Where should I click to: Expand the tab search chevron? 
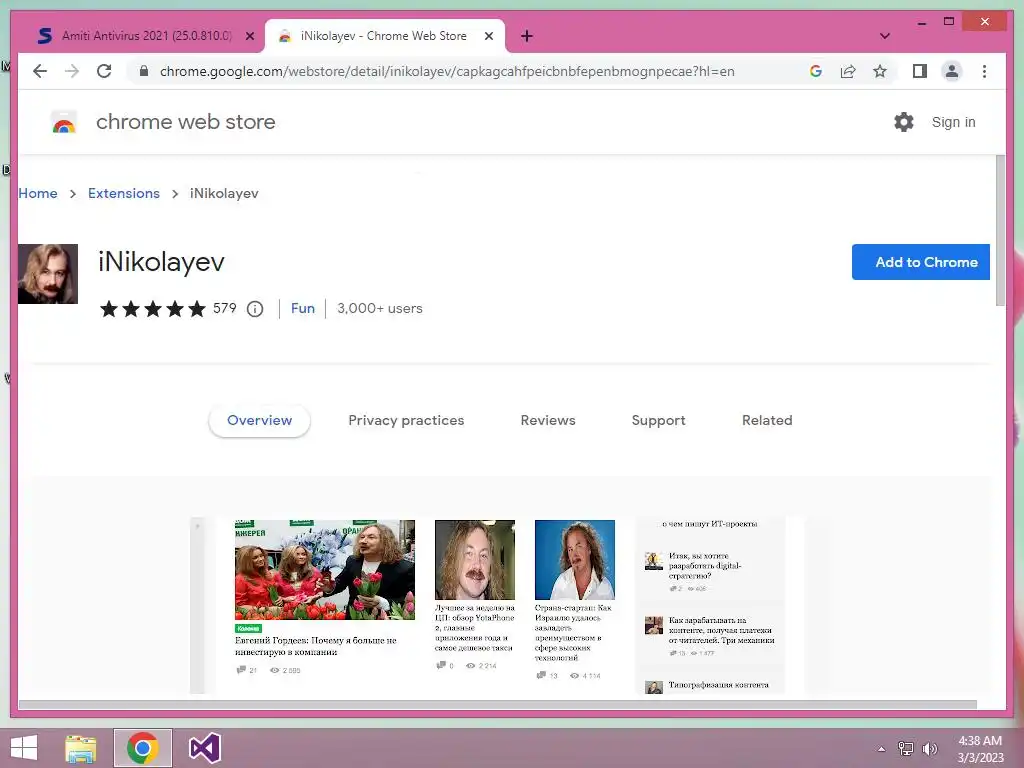pos(884,36)
